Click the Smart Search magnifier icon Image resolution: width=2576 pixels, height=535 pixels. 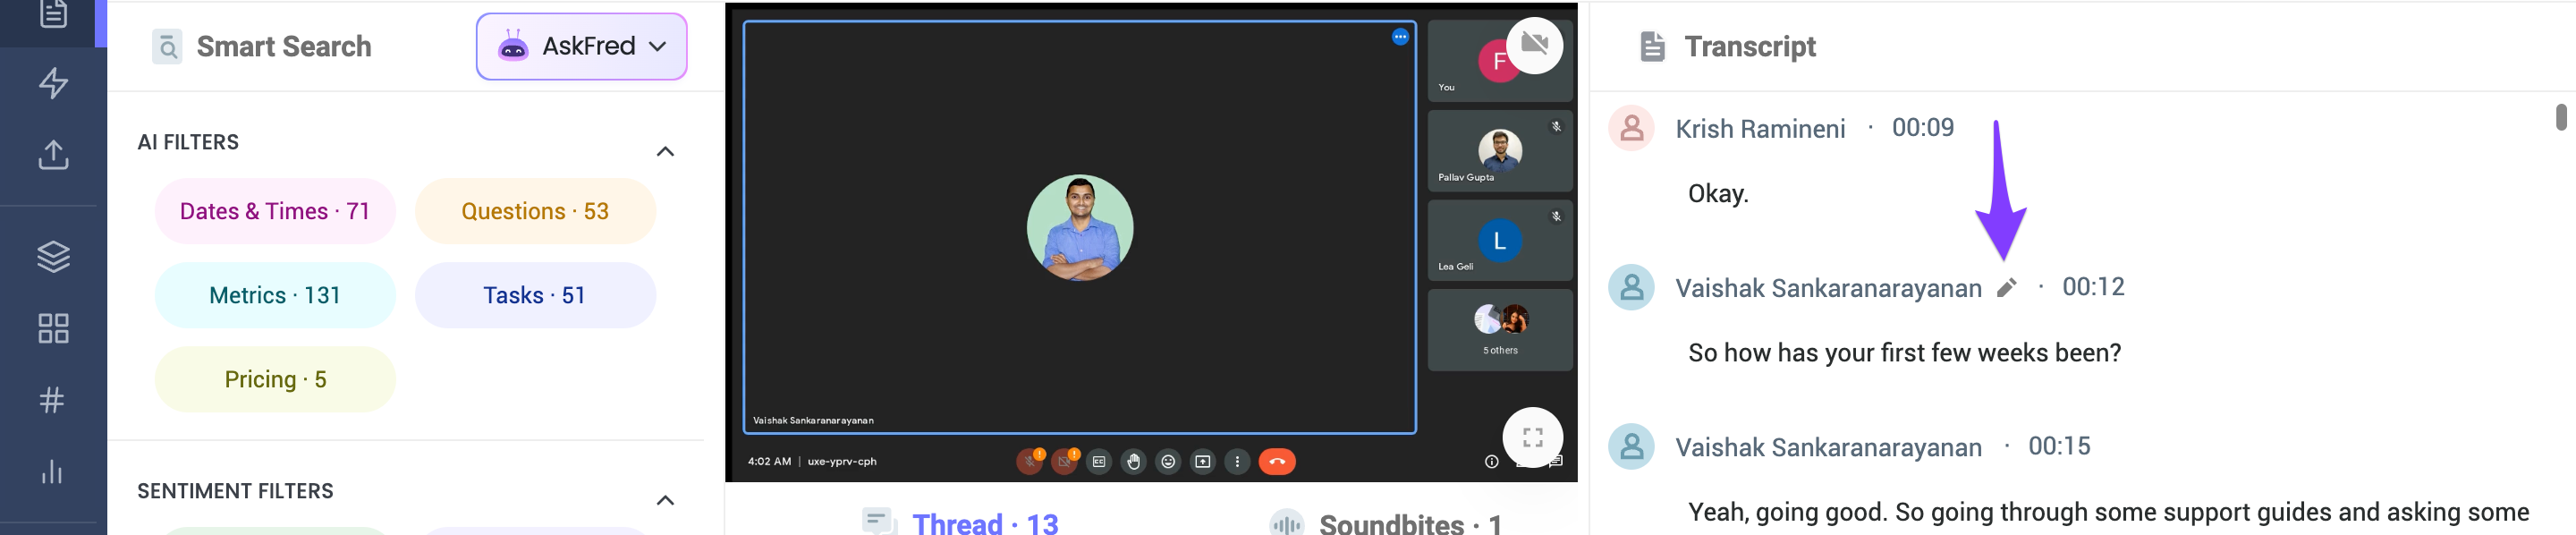[167, 46]
